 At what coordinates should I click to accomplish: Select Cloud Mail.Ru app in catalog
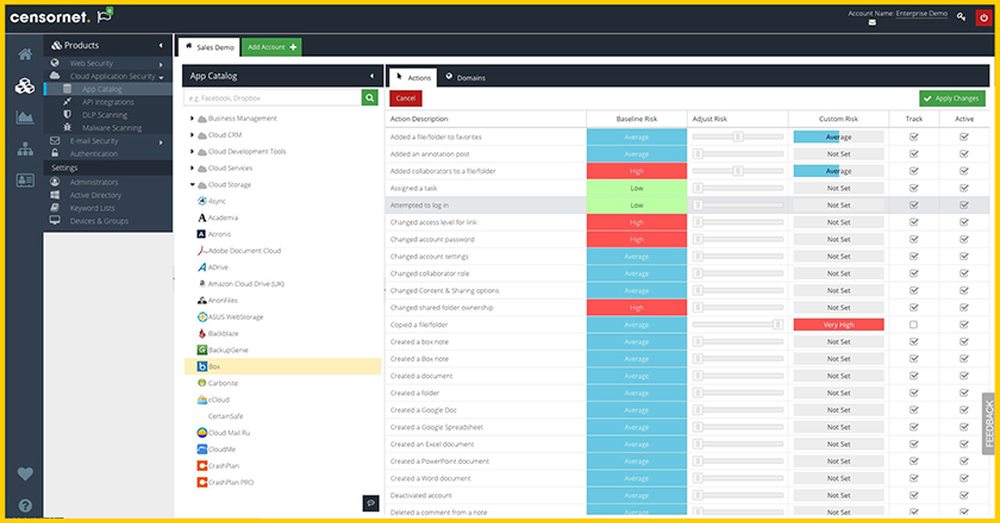[x=224, y=432]
